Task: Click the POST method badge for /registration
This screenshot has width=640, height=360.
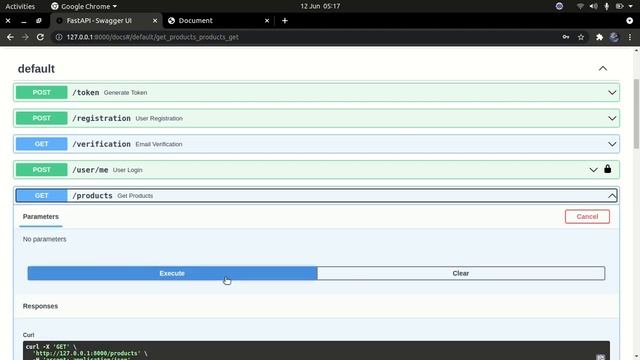Action: (x=42, y=118)
